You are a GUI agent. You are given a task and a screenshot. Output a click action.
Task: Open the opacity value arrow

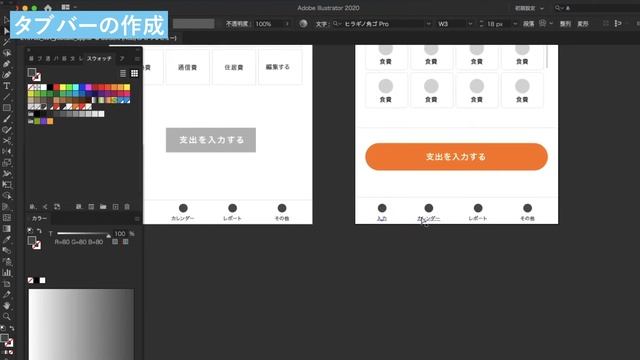287,24
